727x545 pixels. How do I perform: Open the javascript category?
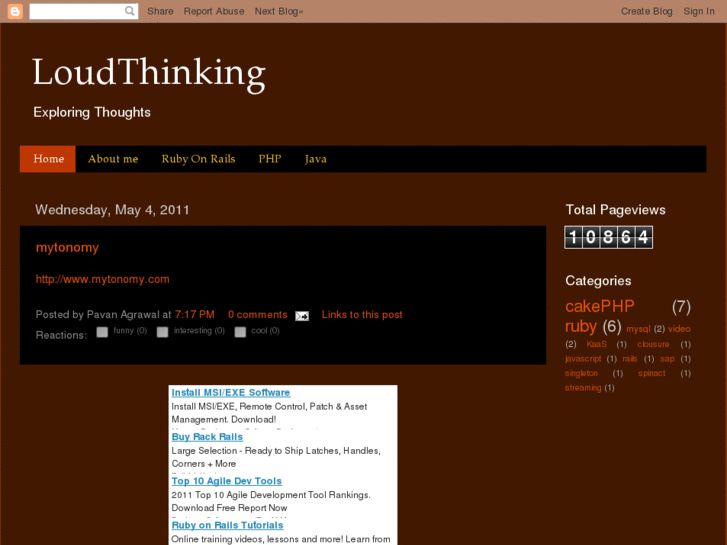pyautogui.click(x=583, y=359)
